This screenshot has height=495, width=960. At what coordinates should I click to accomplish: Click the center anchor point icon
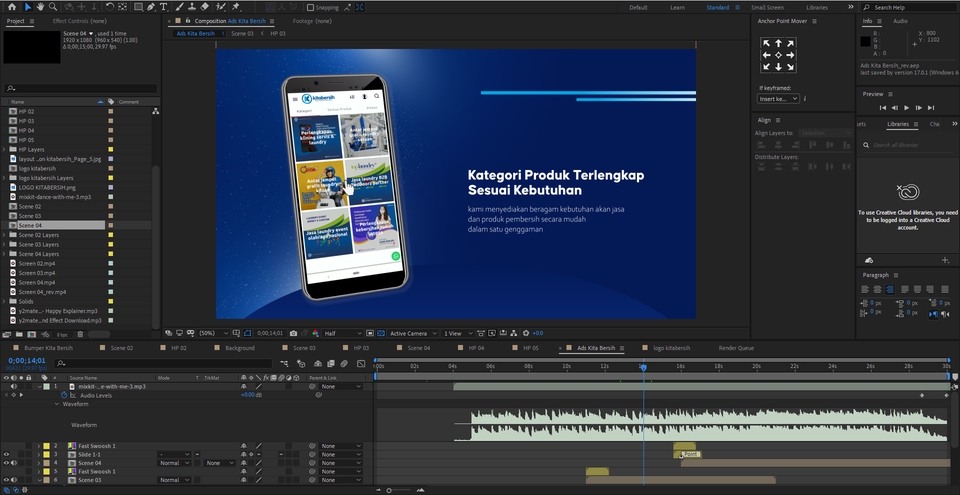778,55
